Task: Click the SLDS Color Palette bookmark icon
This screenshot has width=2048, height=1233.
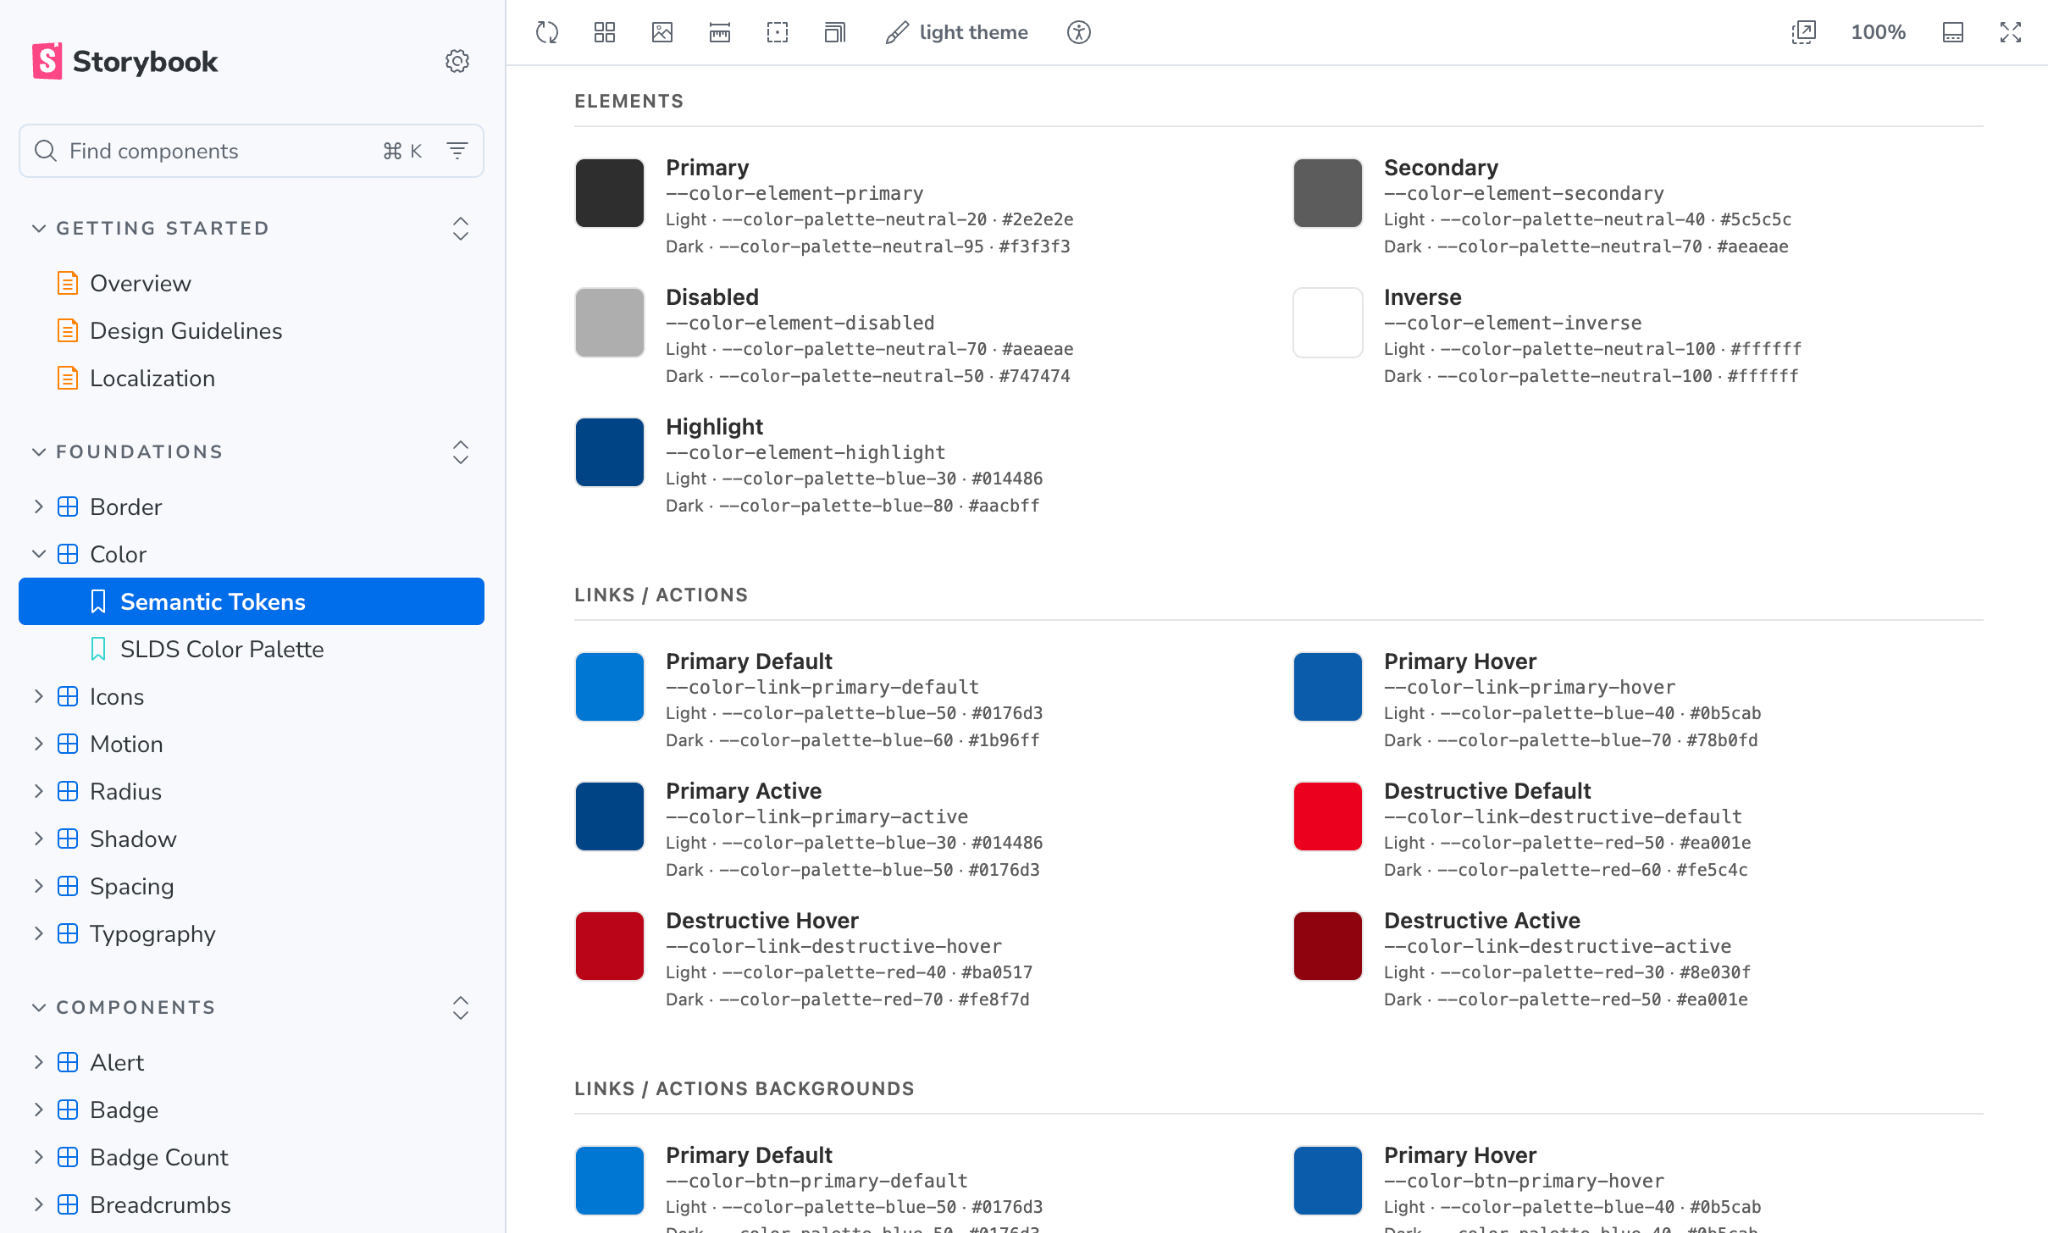Action: [98, 649]
